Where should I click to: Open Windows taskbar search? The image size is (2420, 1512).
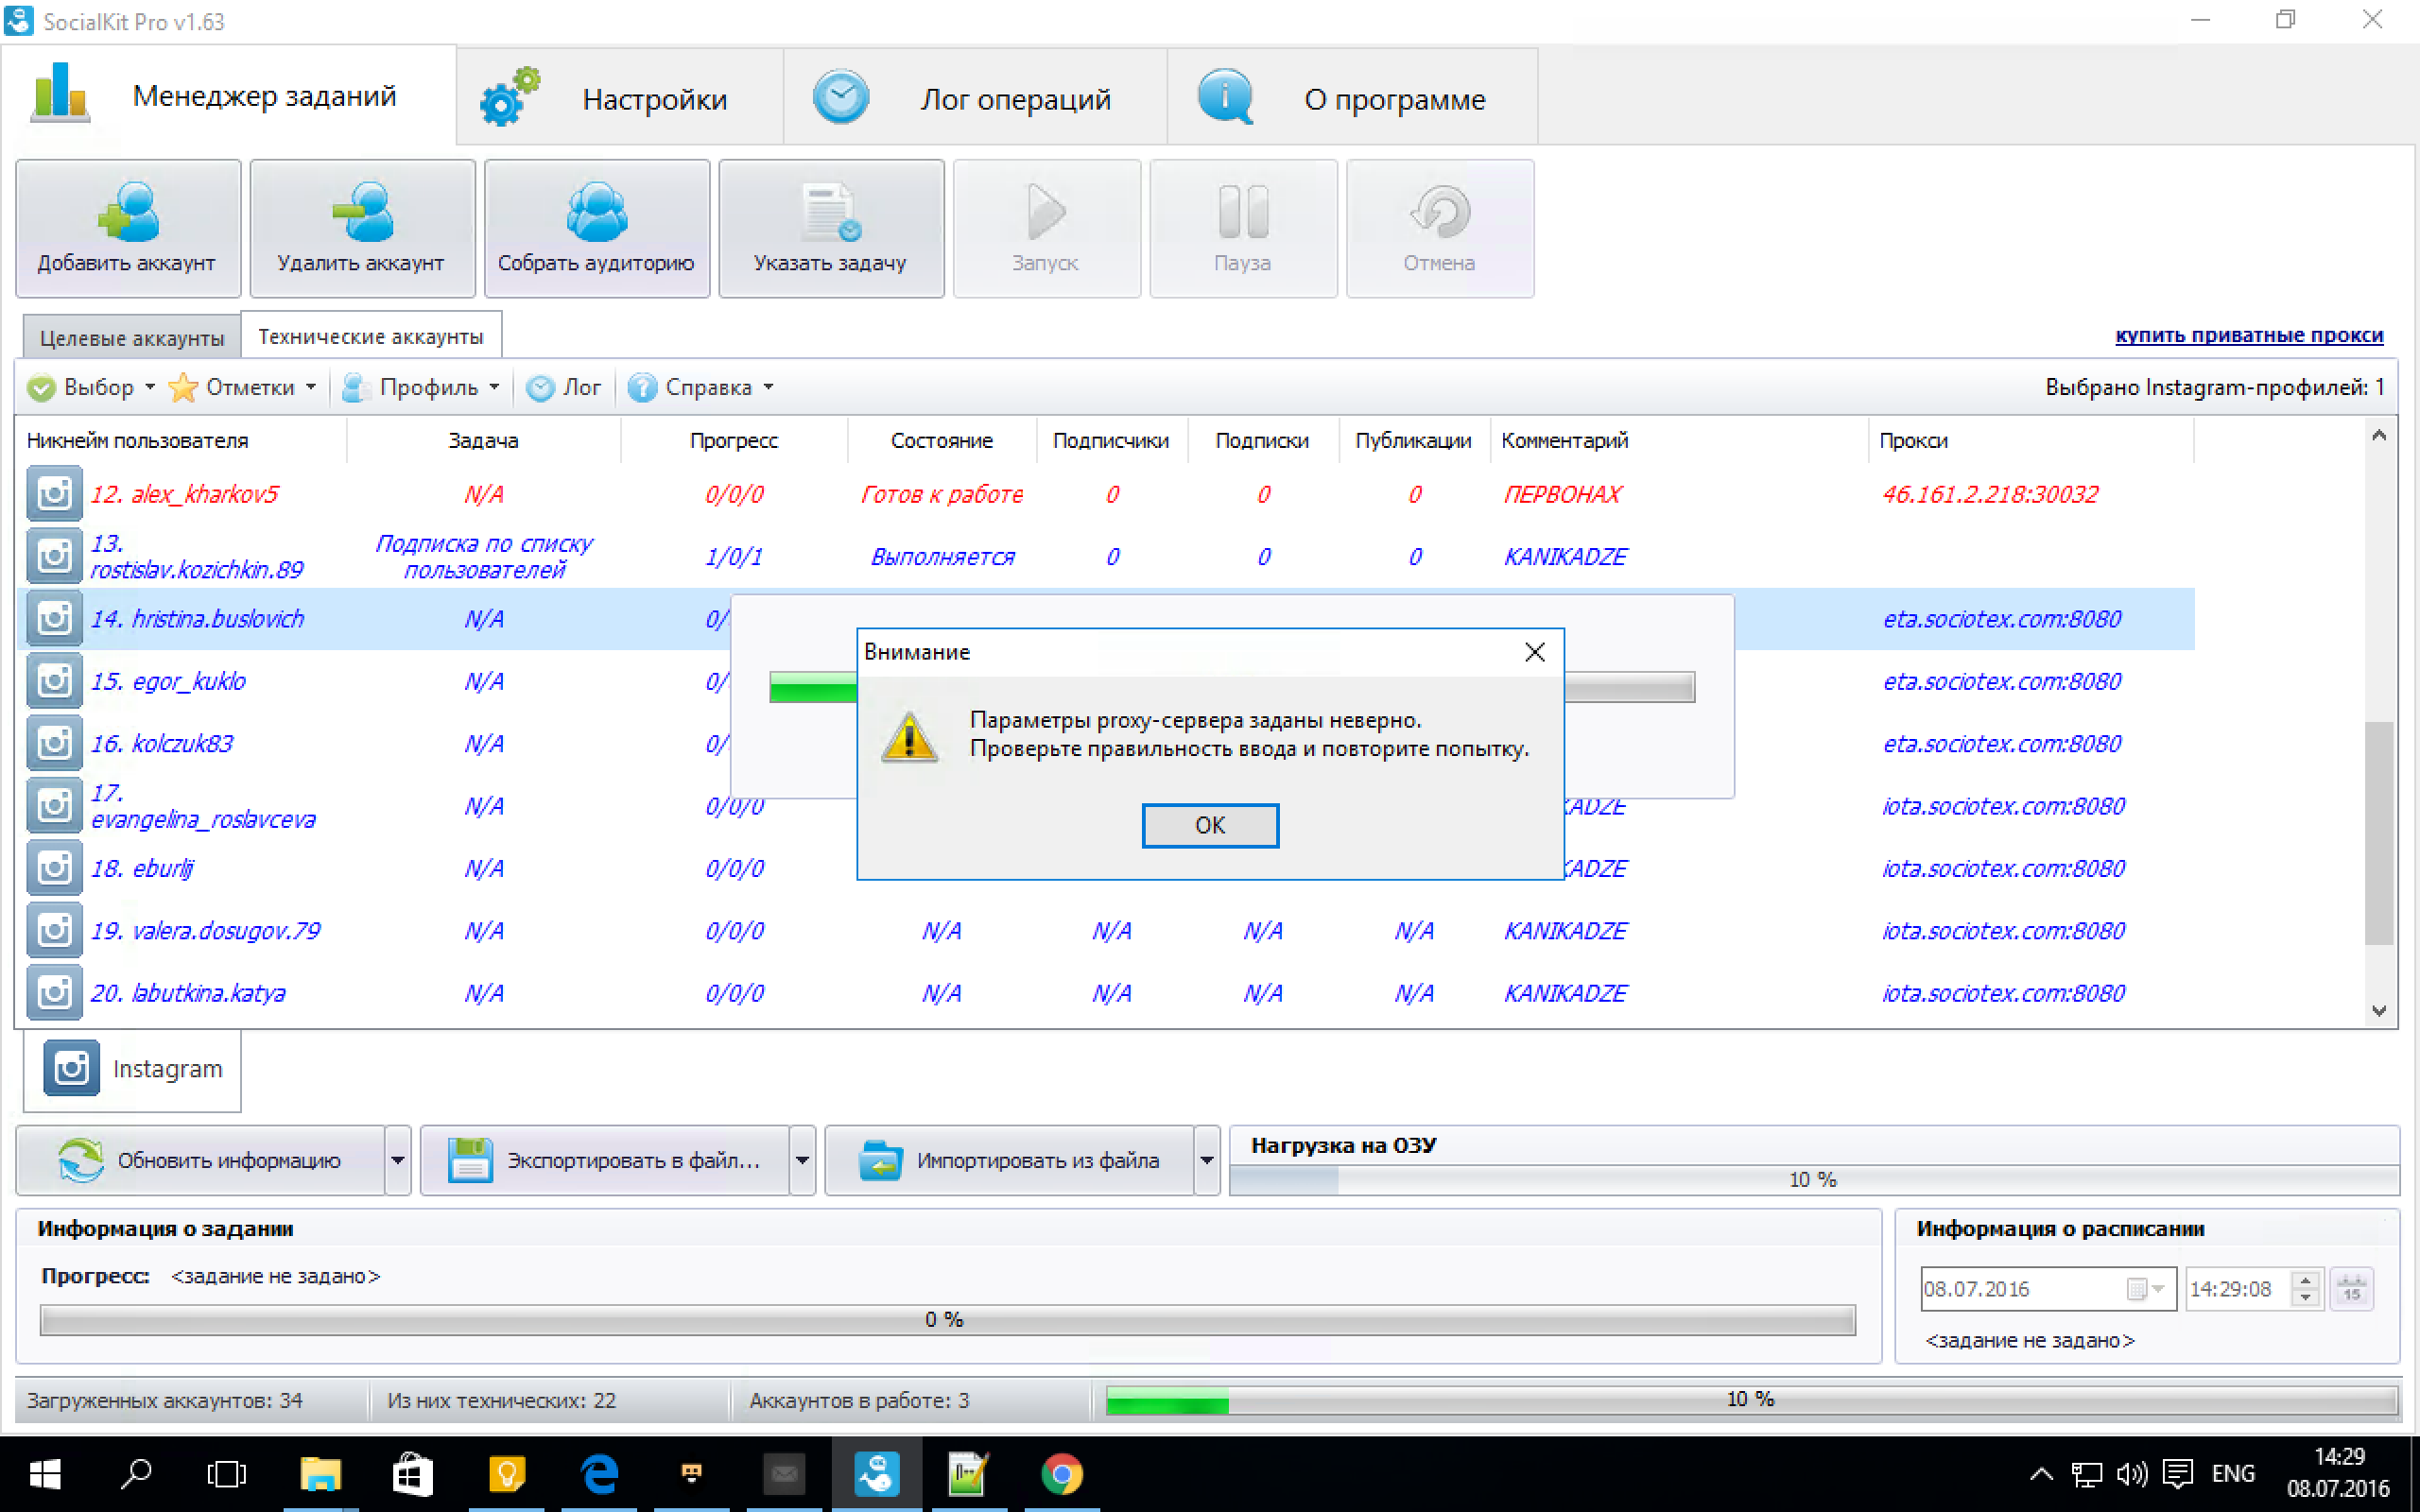136,1474
